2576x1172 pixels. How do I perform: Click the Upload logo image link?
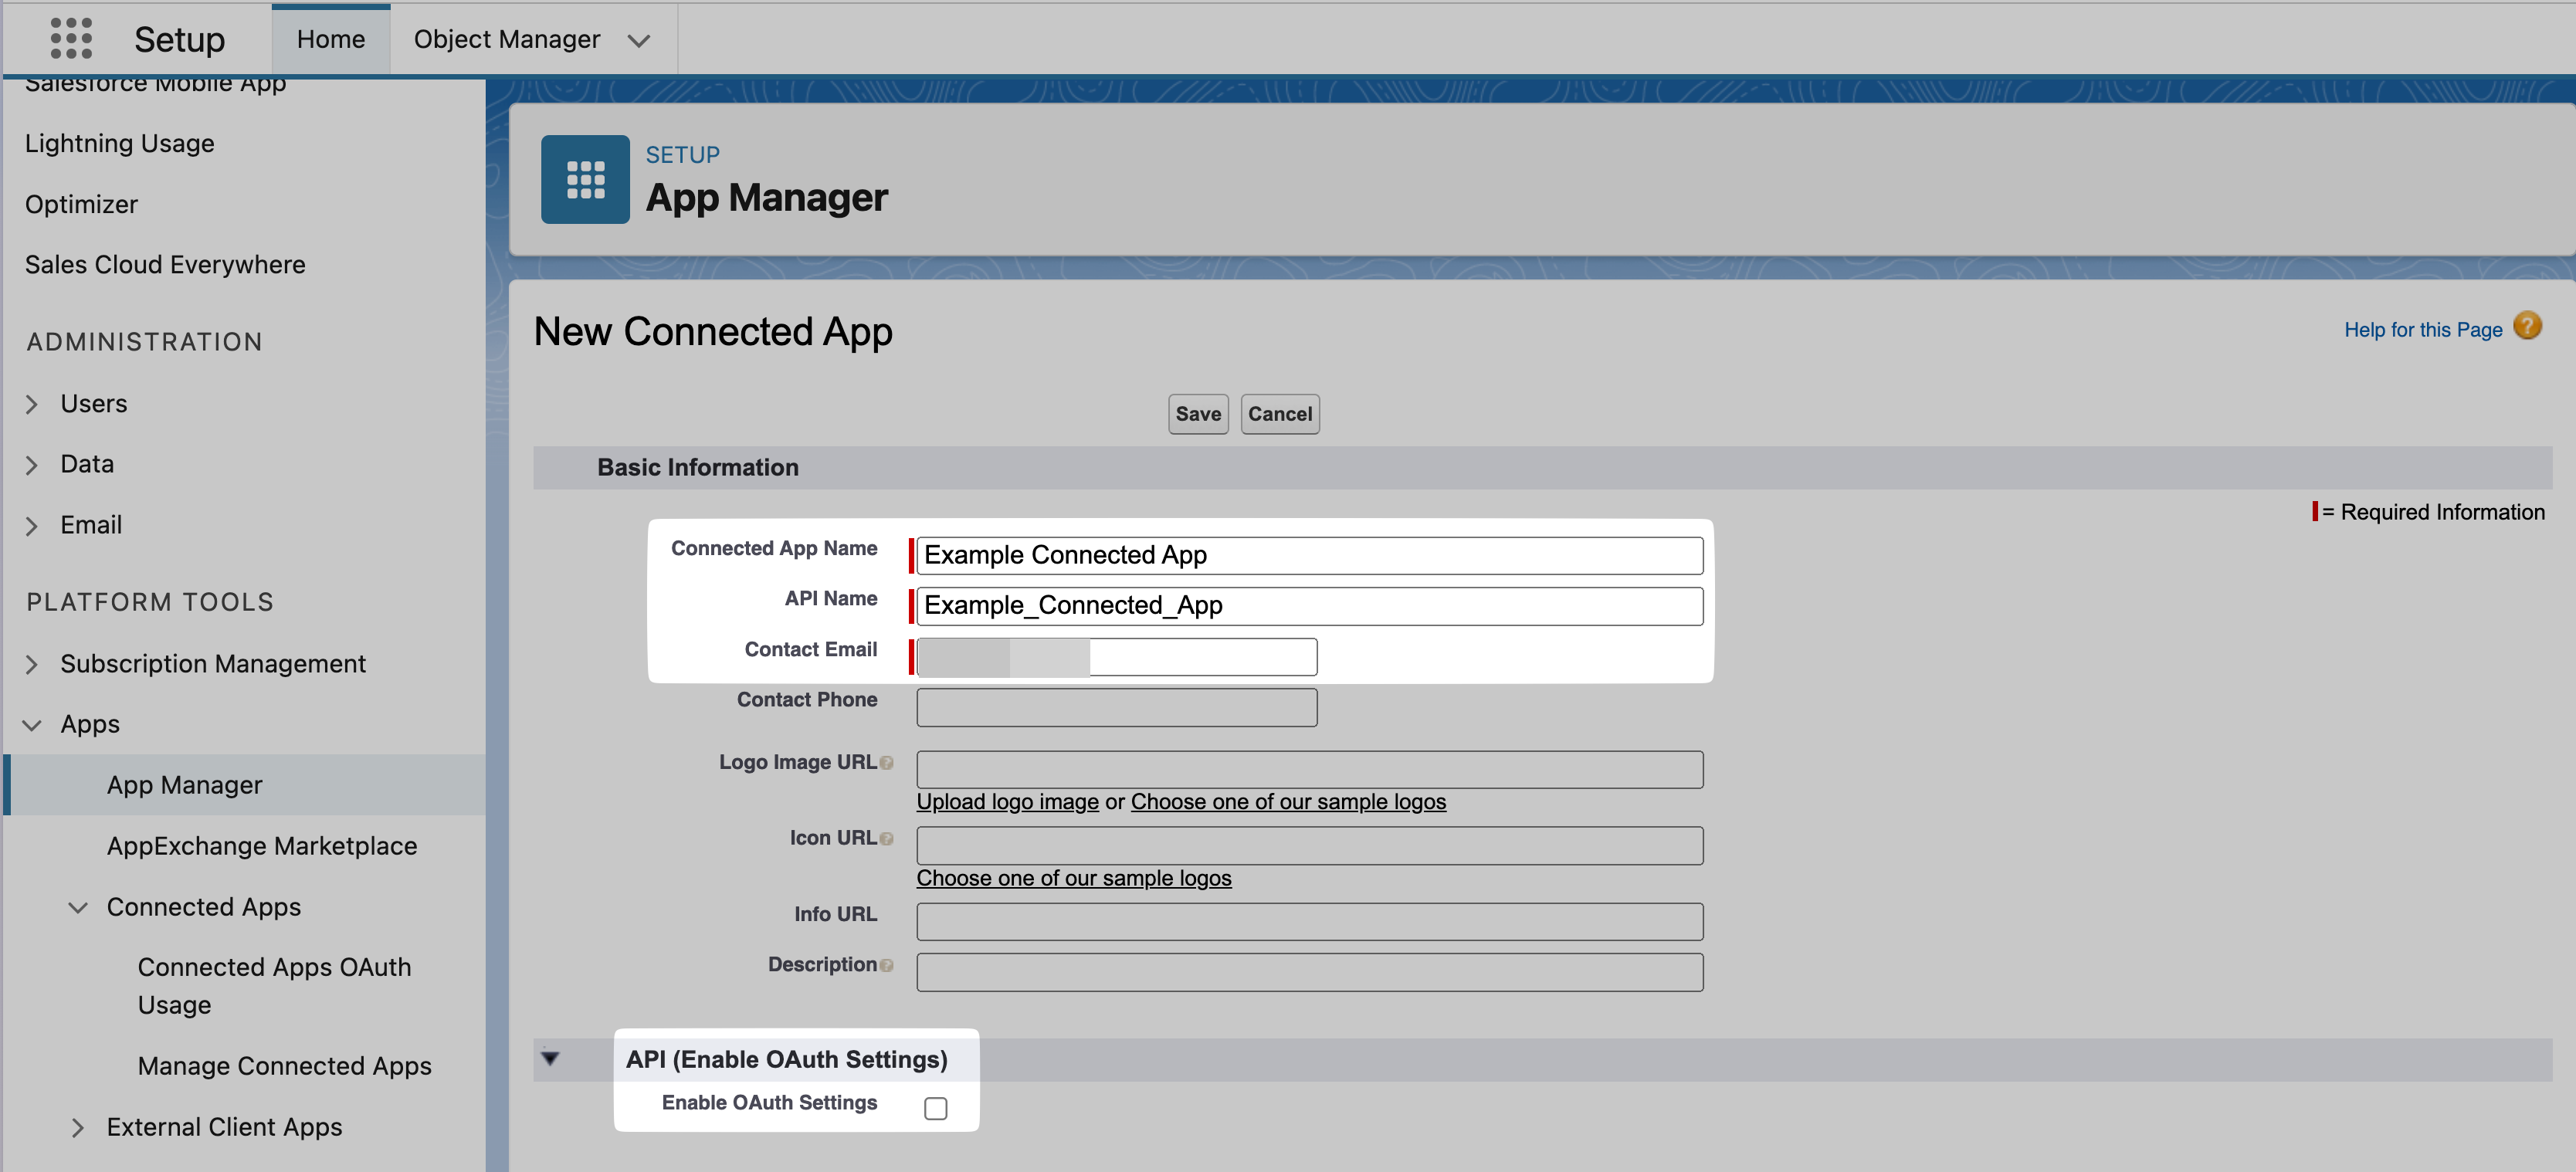(x=1007, y=802)
